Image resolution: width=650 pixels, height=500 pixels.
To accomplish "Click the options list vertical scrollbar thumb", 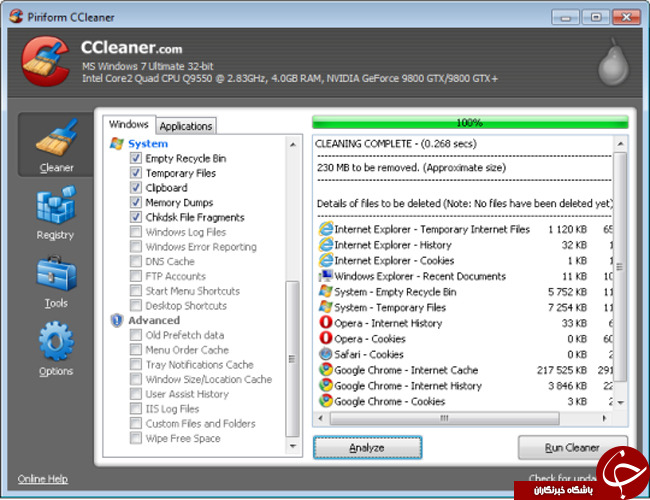I will point(293,359).
